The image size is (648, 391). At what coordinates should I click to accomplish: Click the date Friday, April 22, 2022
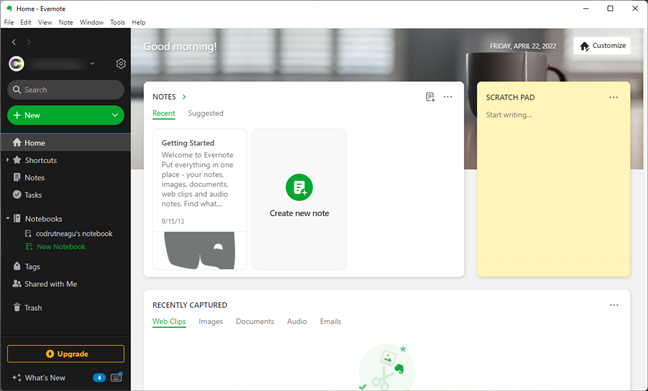[x=523, y=46]
